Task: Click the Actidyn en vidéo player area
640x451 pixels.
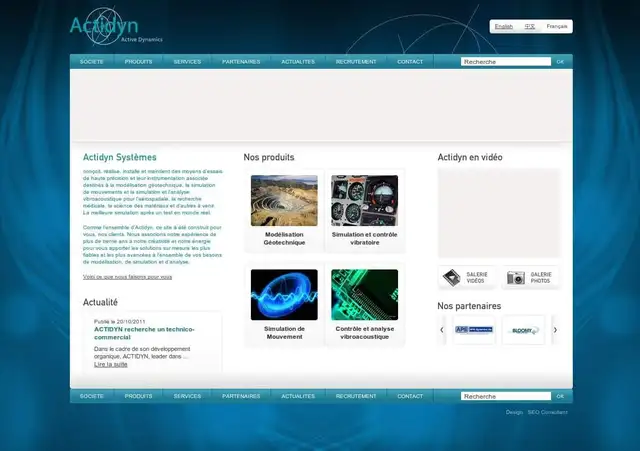Action: point(499,213)
